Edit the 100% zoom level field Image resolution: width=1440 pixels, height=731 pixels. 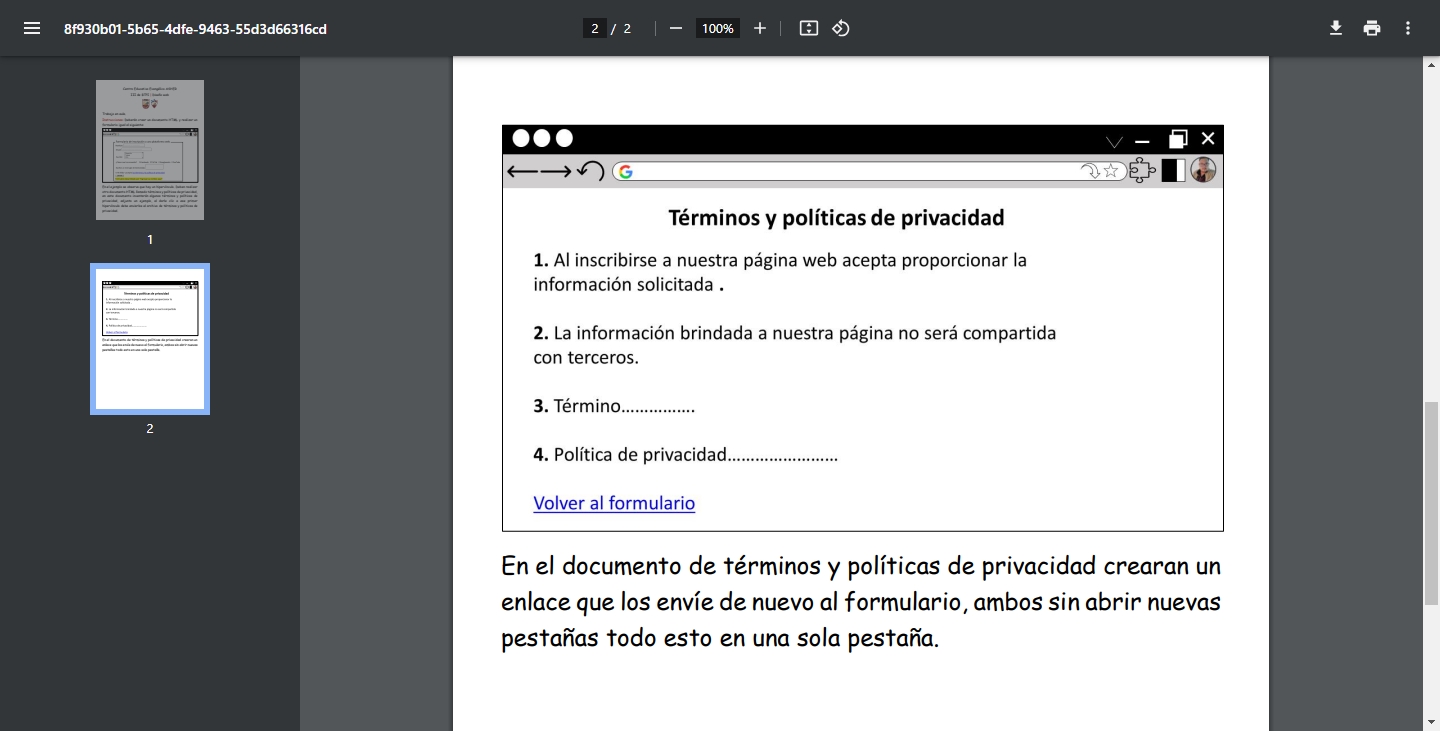(x=718, y=28)
